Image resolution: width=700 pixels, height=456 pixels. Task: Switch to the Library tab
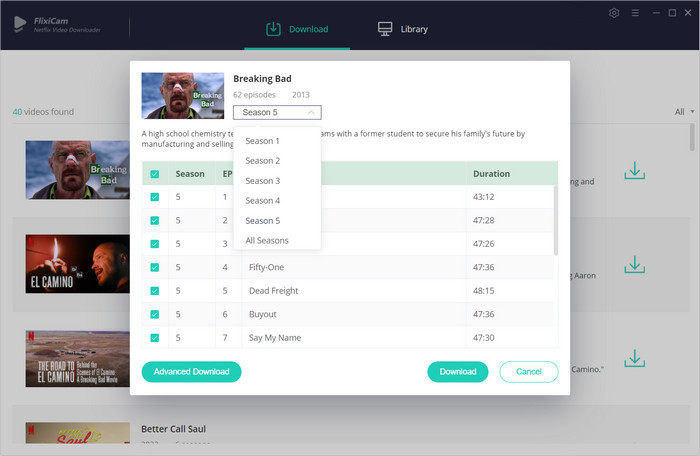pos(403,29)
